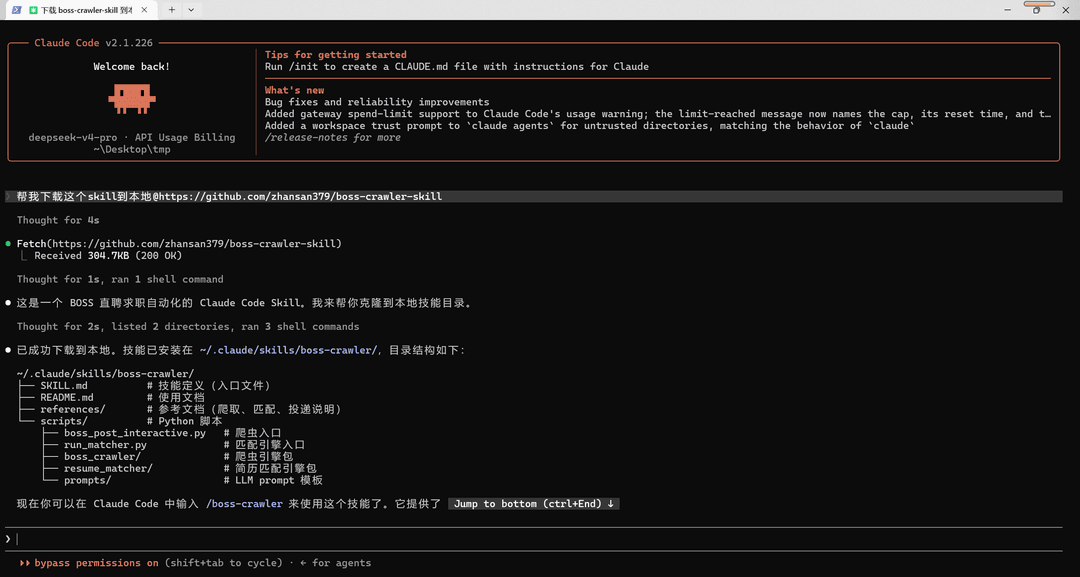Click 'Thought for 1s, ran 1 shell command'

pos(120,280)
